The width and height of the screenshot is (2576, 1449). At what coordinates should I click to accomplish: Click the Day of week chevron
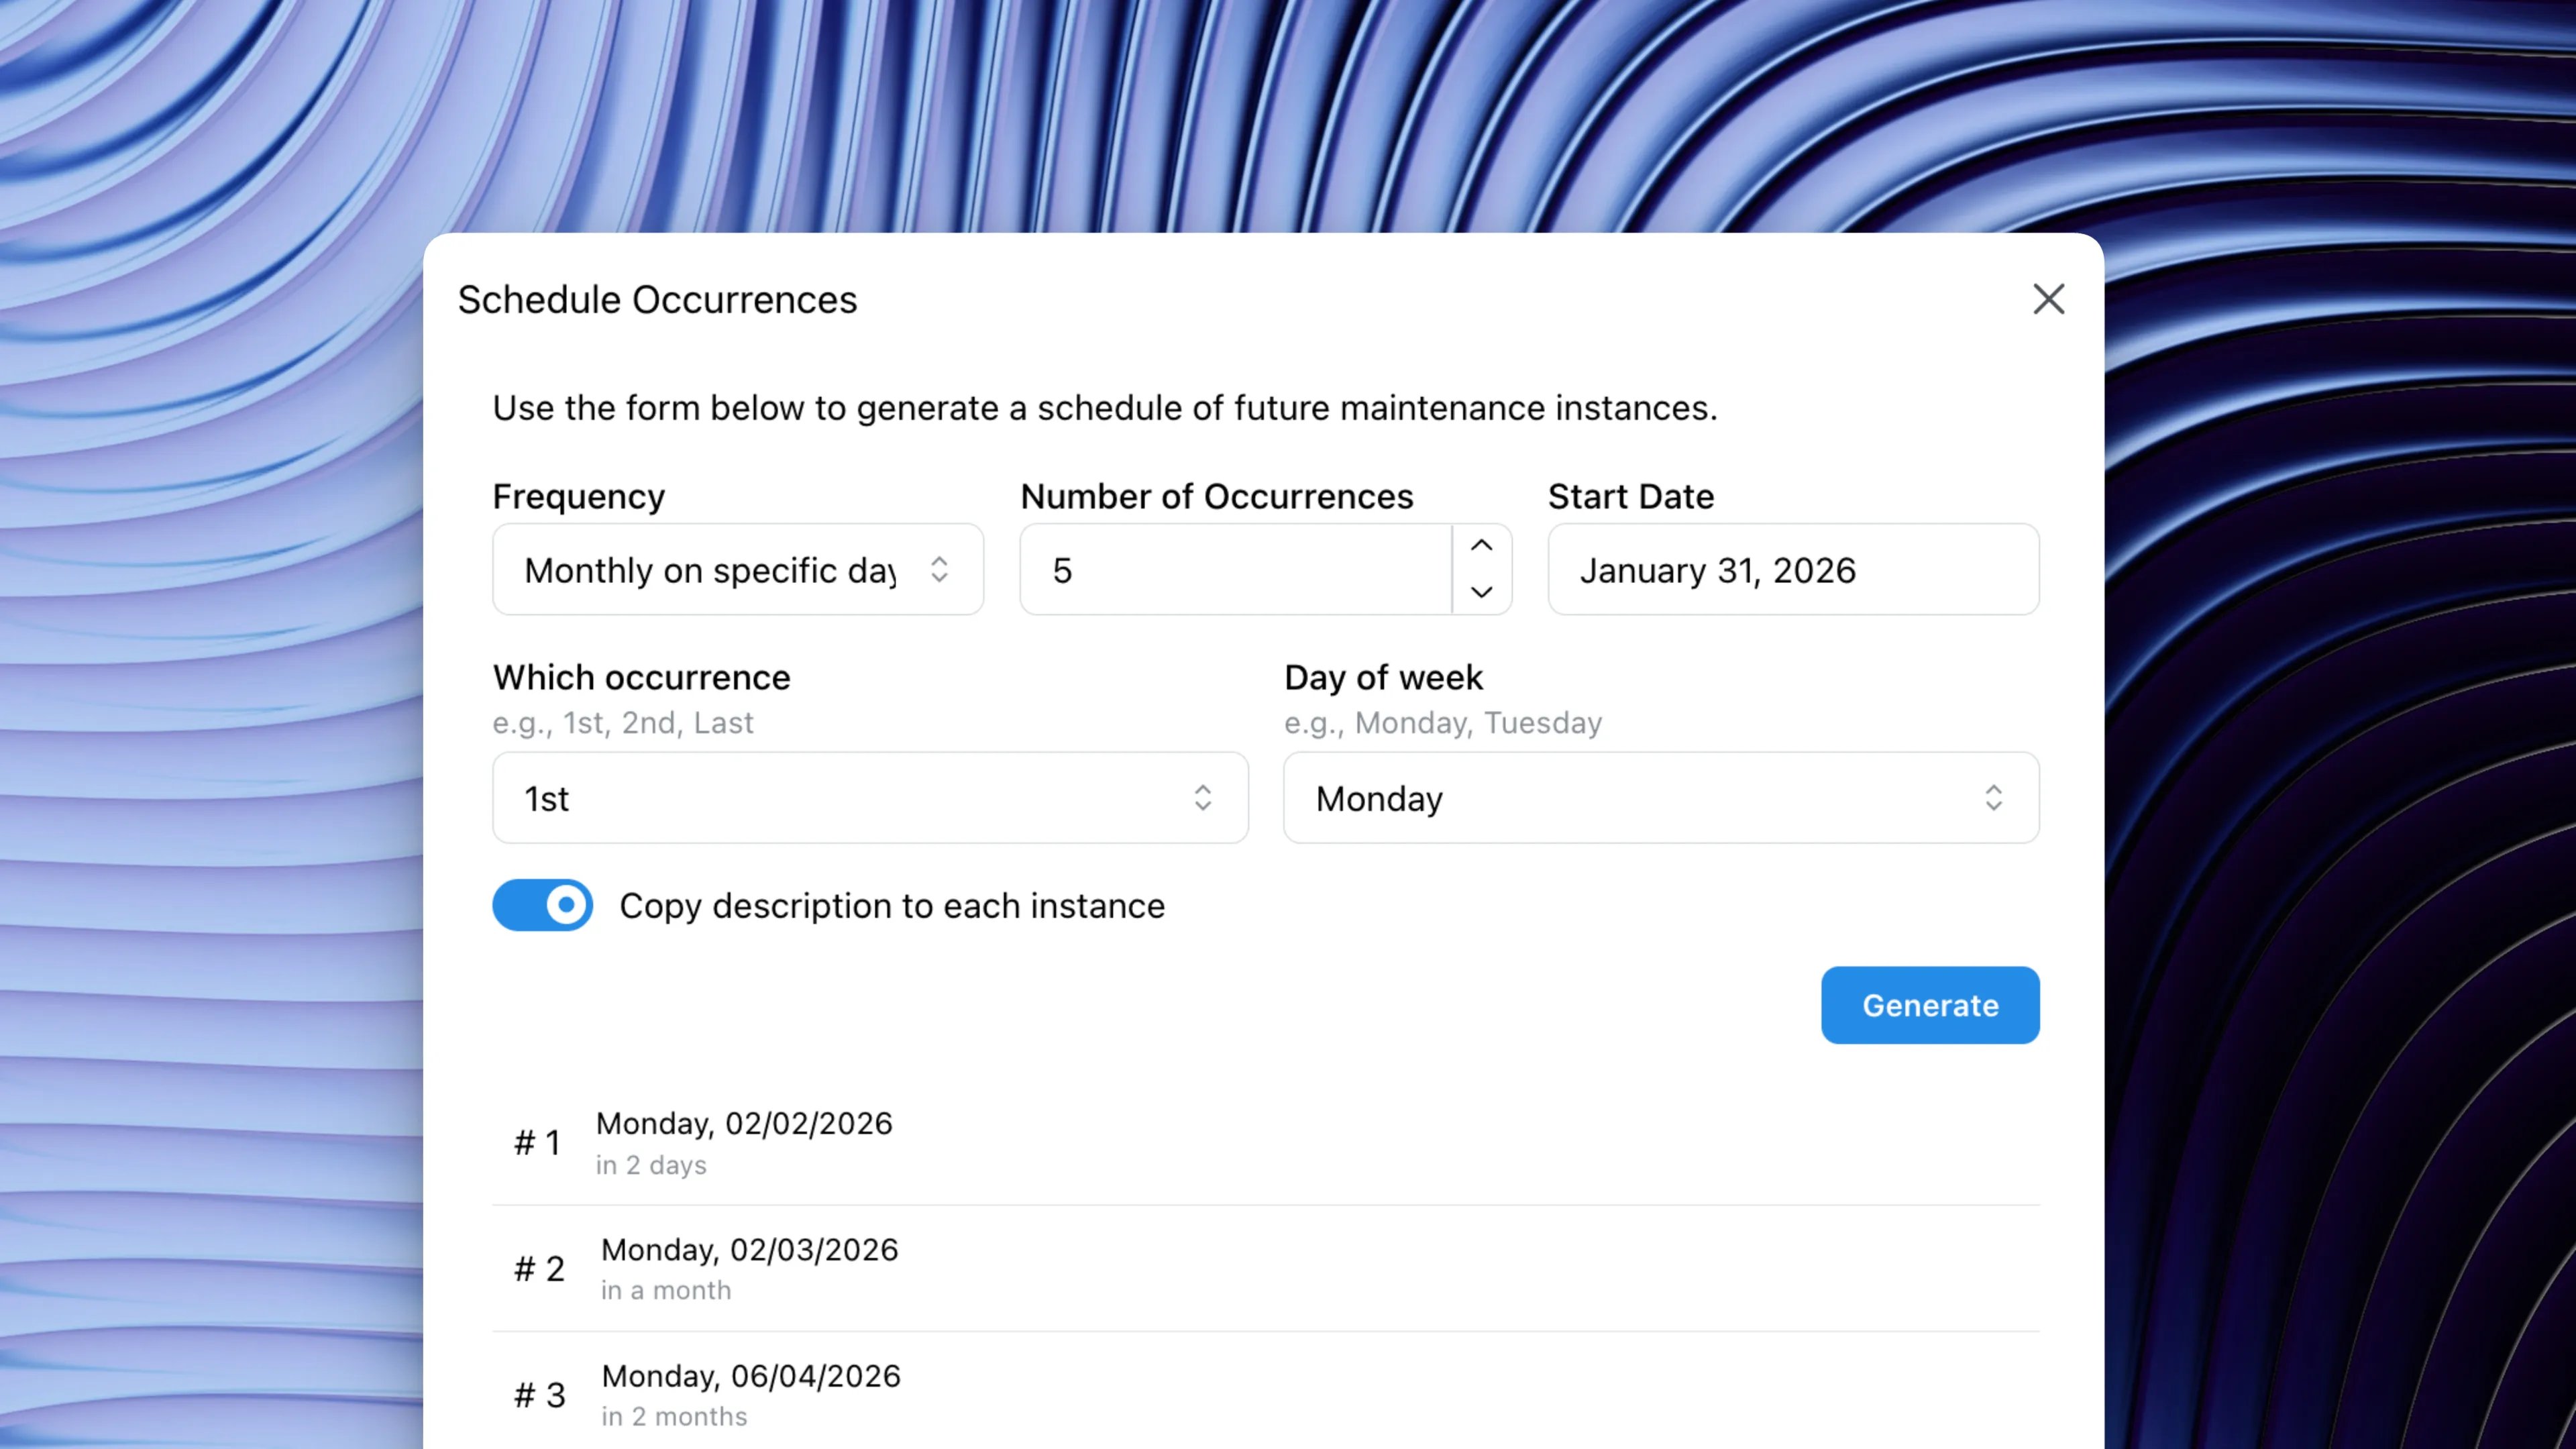click(1995, 797)
